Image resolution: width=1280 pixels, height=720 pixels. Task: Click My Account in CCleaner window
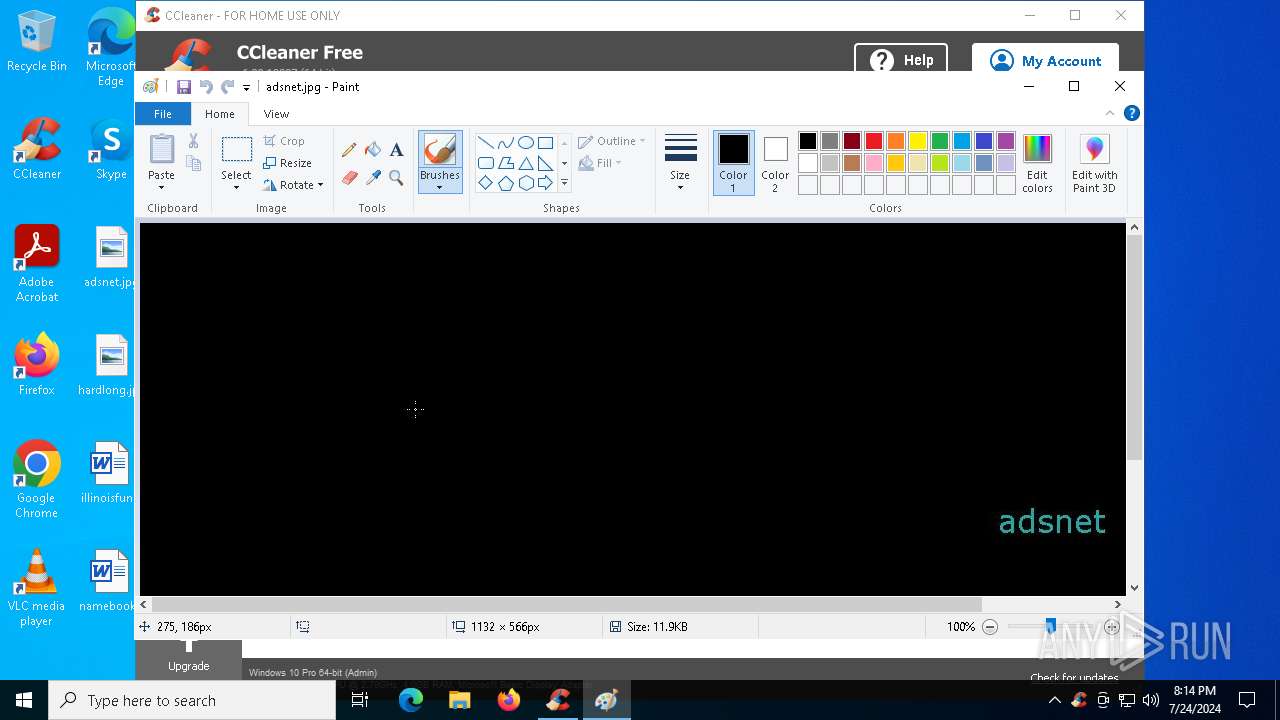(1045, 60)
